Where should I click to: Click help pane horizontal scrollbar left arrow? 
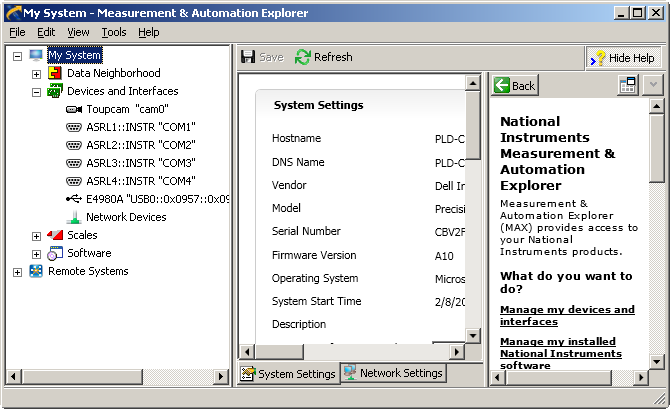coord(497,377)
